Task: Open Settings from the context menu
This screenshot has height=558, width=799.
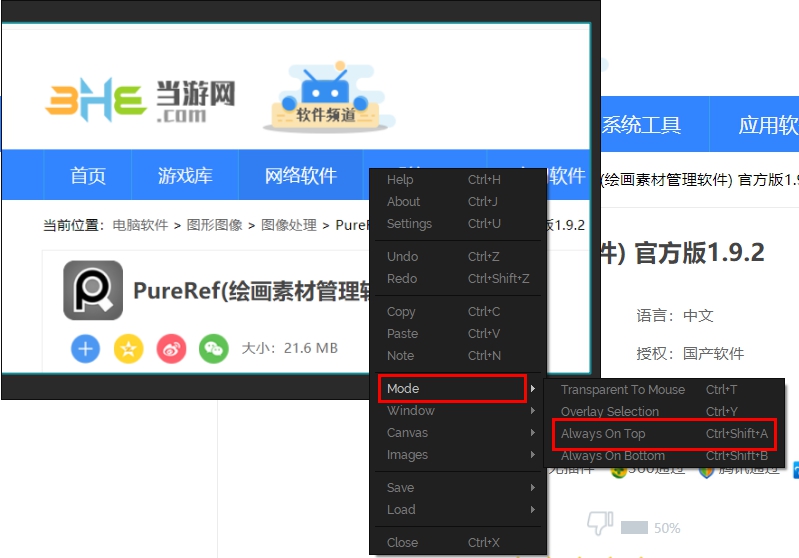Action: click(x=458, y=223)
